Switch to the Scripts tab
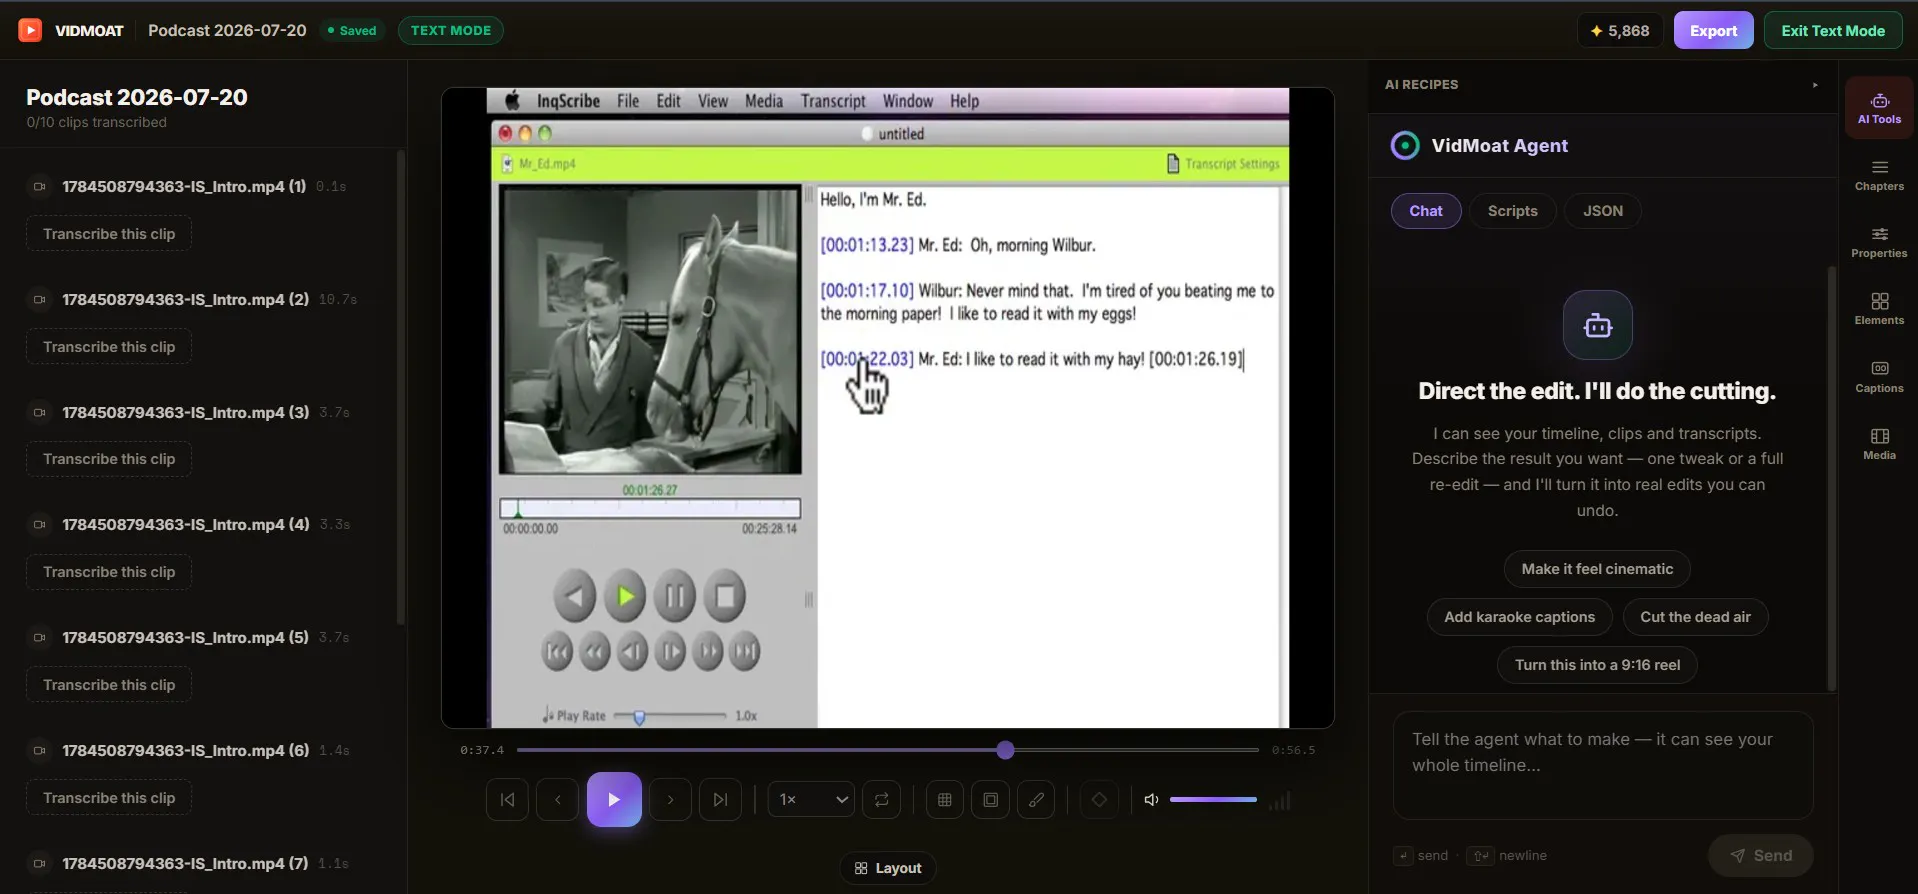The height and width of the screenshot is (894, 1918). [x=1513, y=211]
